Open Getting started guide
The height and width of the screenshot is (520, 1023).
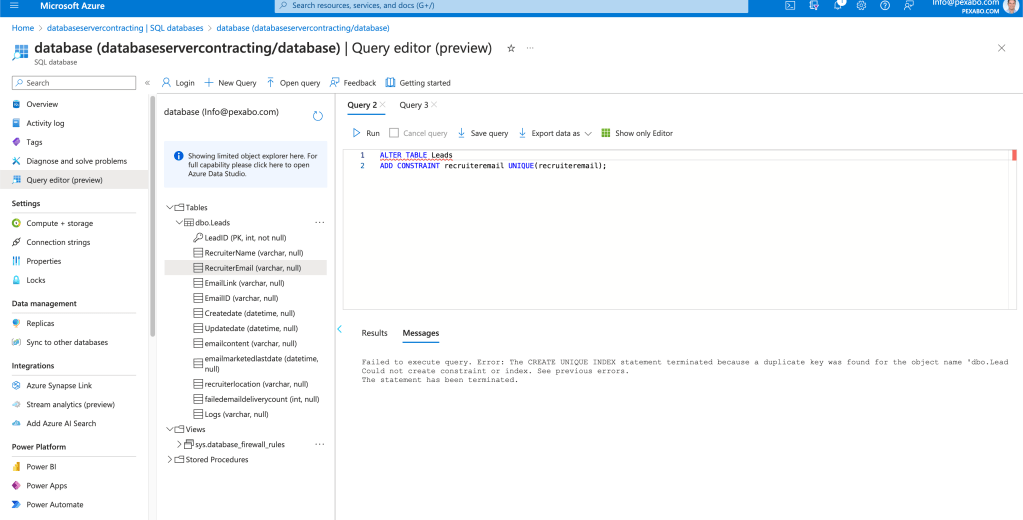pos(418,83)
